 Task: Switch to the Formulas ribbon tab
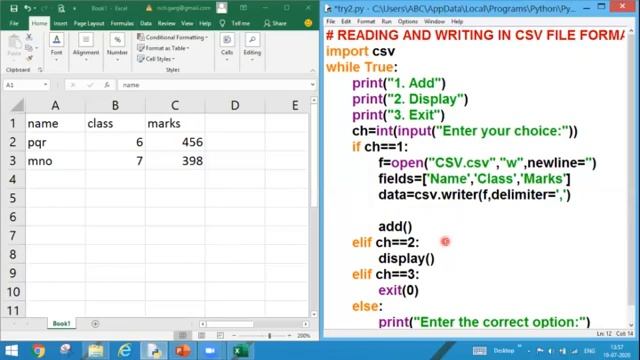[x=122, y=24]
